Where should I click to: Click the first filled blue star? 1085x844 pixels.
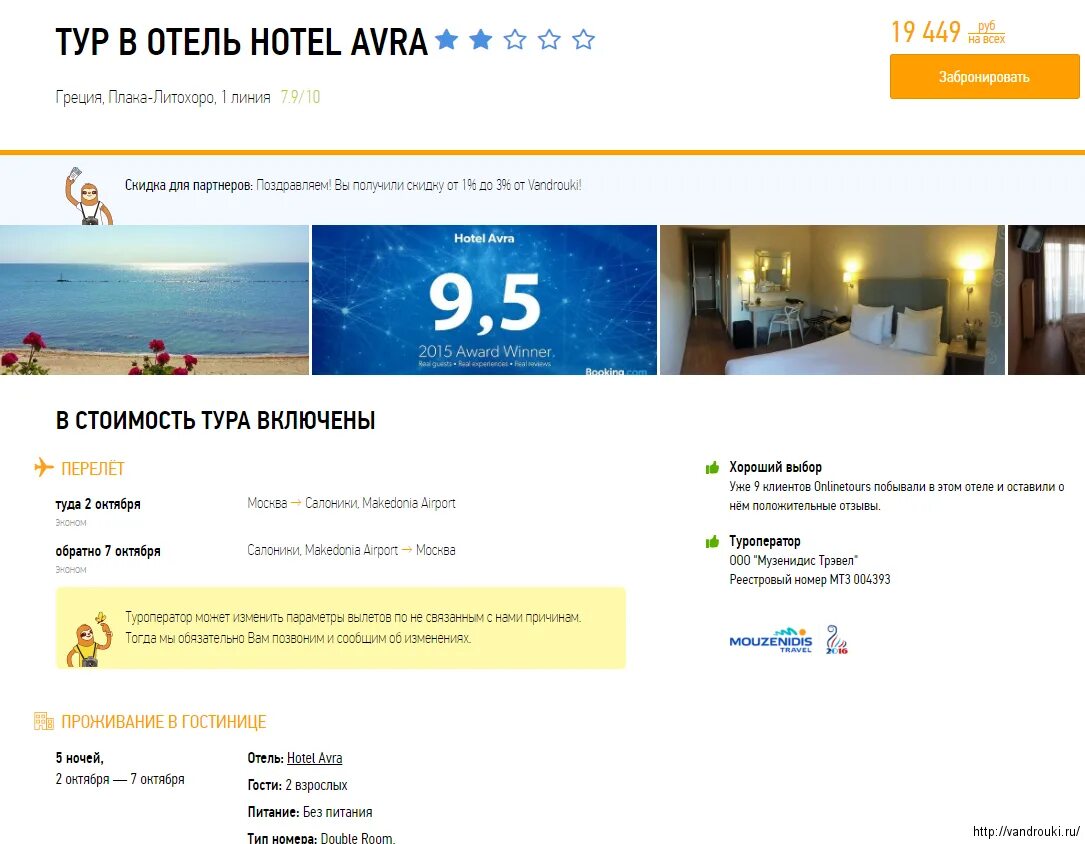[446, 39]
